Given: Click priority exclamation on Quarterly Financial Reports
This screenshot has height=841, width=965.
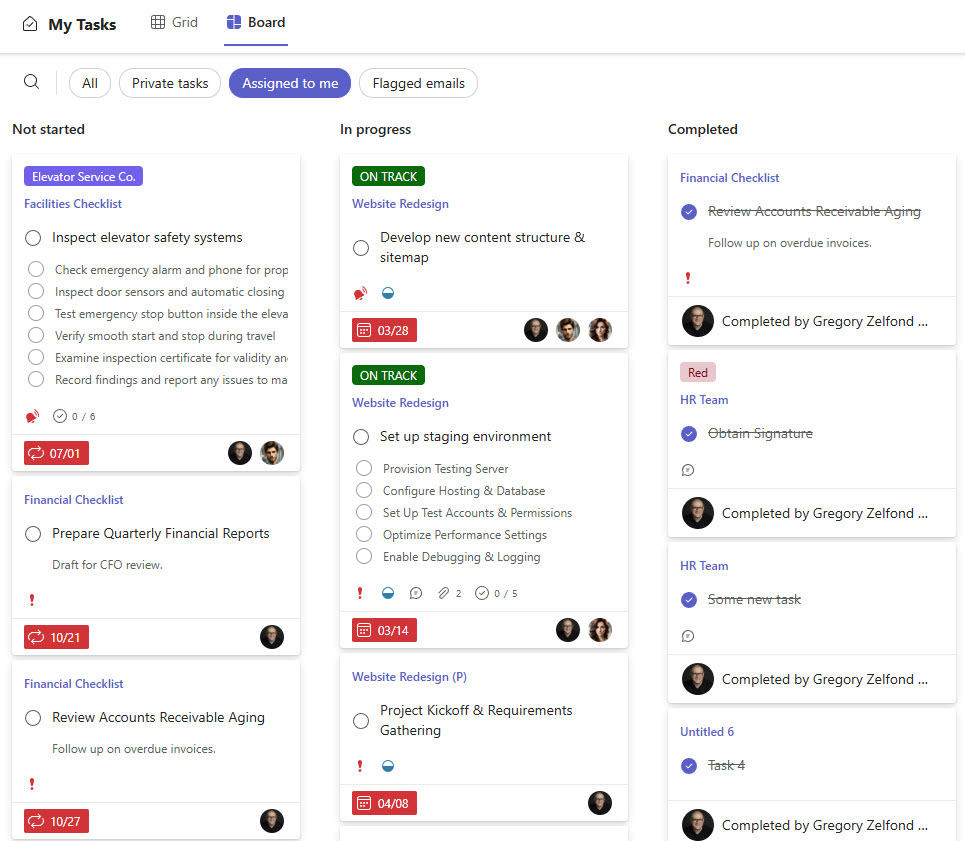Looking at the screenshot, I should 31,600.
